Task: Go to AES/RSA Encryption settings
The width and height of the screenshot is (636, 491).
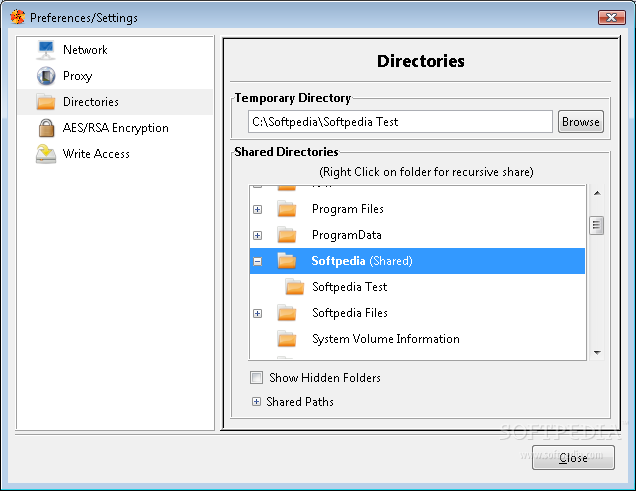Action: 116,128
